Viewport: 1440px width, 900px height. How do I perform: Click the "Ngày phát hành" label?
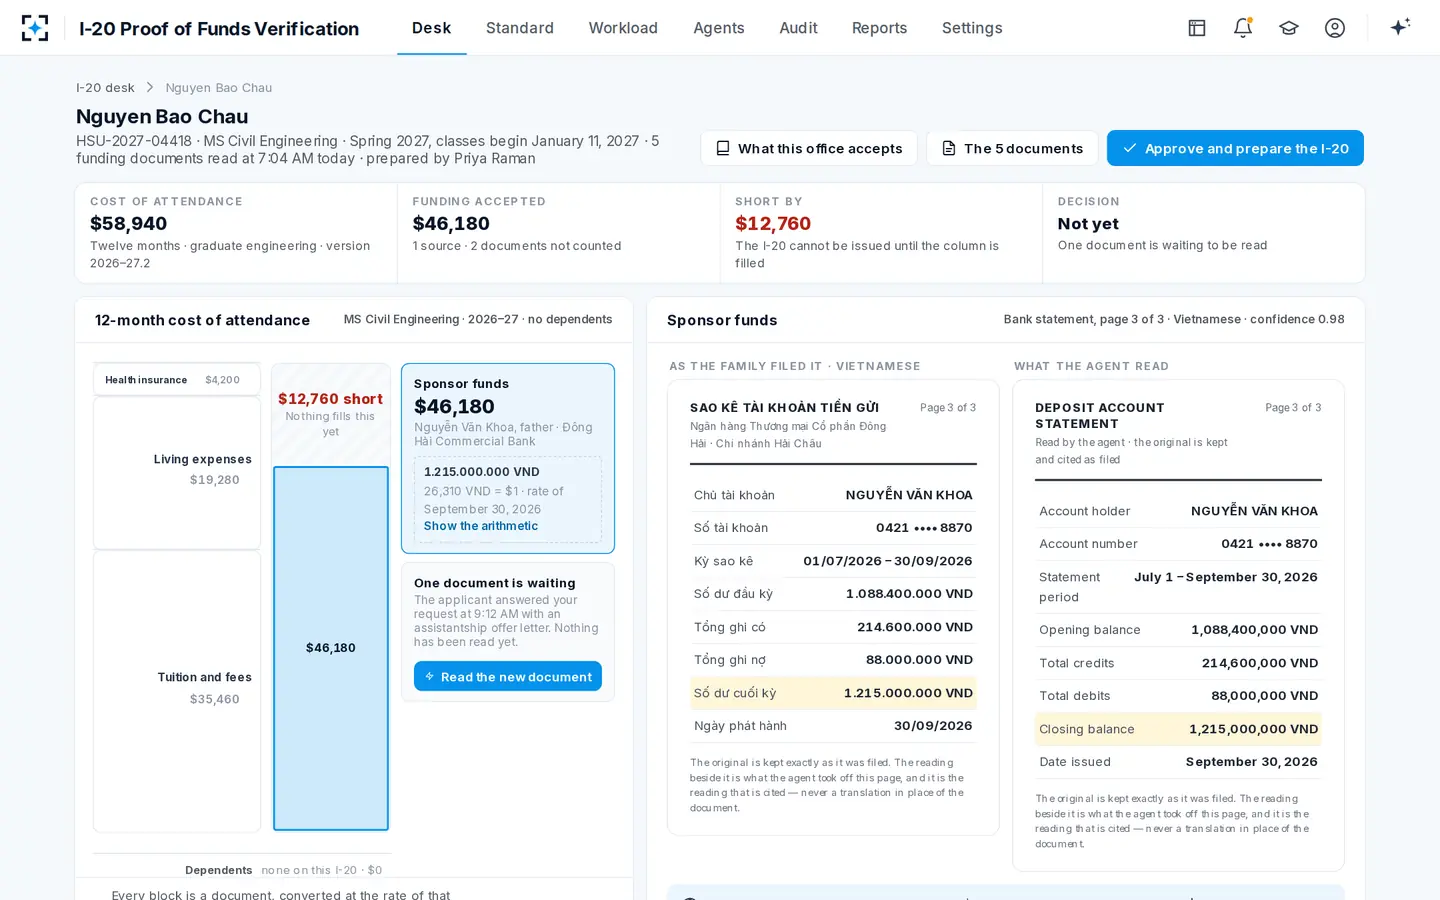[741, 726]
